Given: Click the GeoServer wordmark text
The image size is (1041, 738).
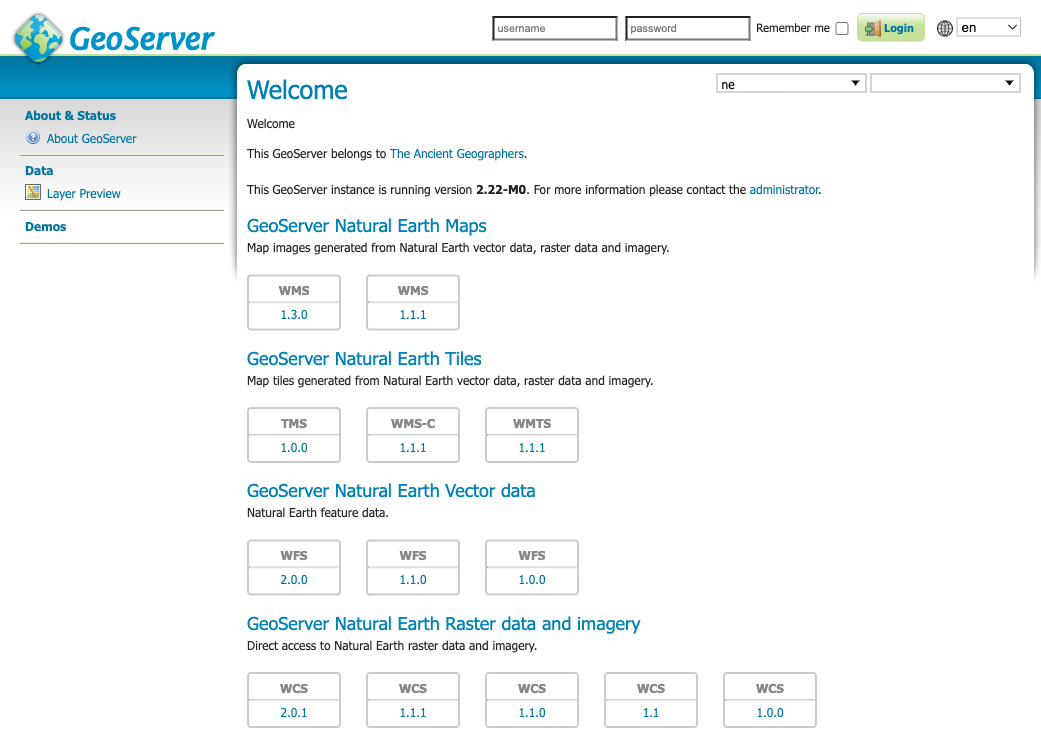Looking at the screenshot, I should (142, 39).
